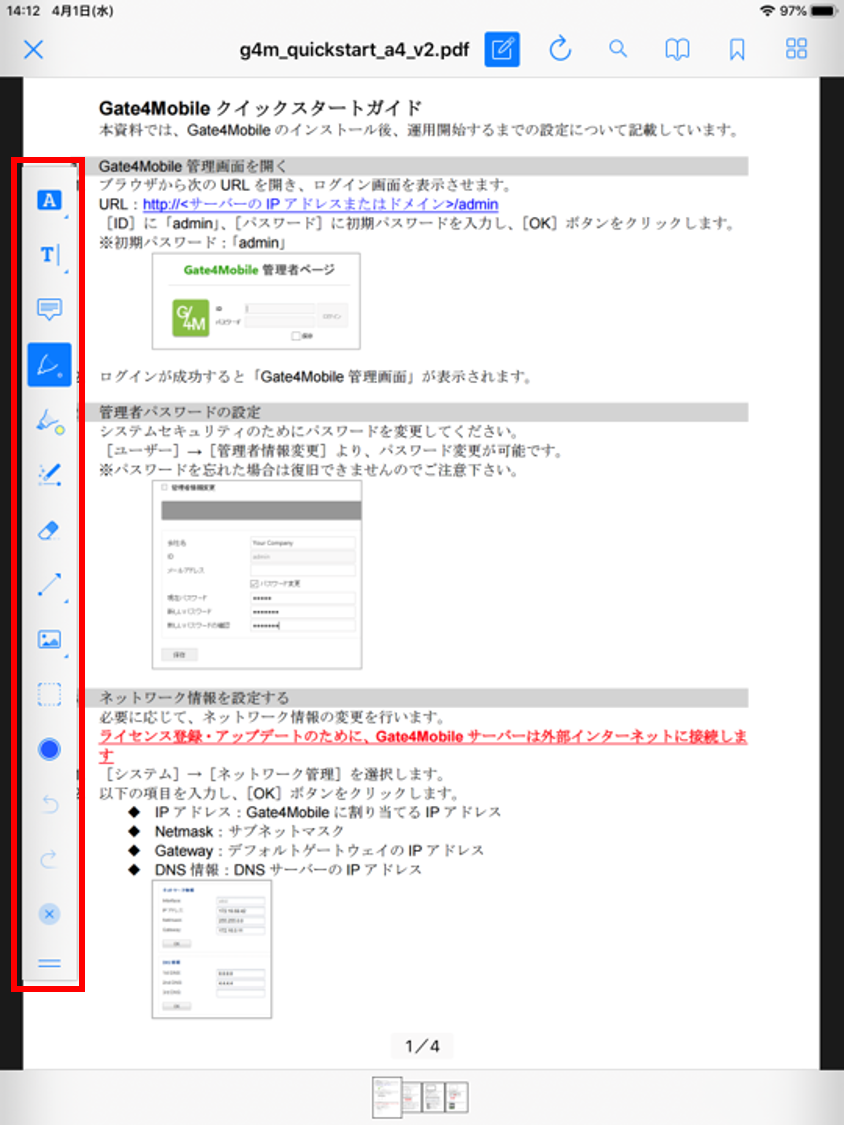Jump to page 2 thumbnail
This screenshot has height=1125, width=844.
pos(411,1097)
